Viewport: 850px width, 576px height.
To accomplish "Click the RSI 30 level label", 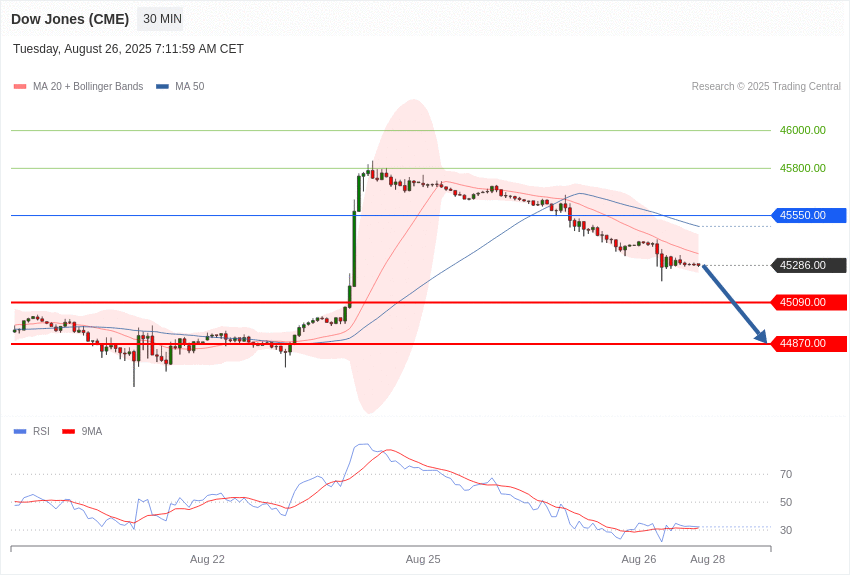I will coord(786,530).
